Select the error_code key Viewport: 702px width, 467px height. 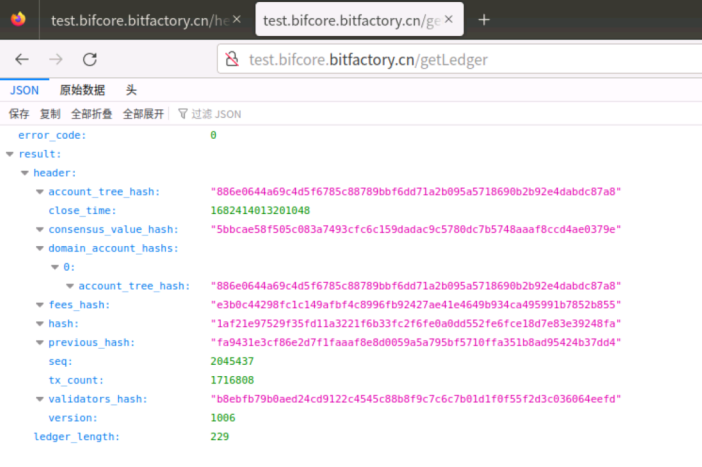(52, 135)
